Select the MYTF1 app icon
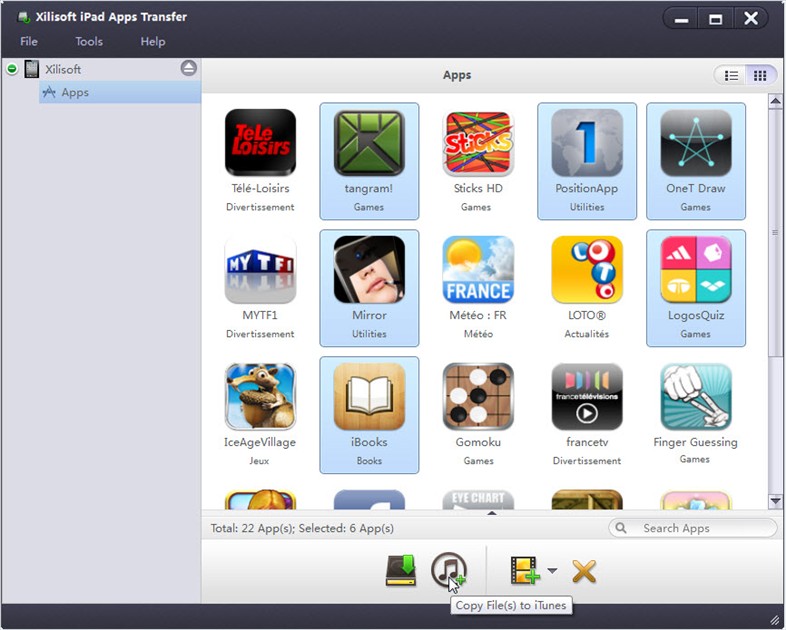 coord(260,270)
